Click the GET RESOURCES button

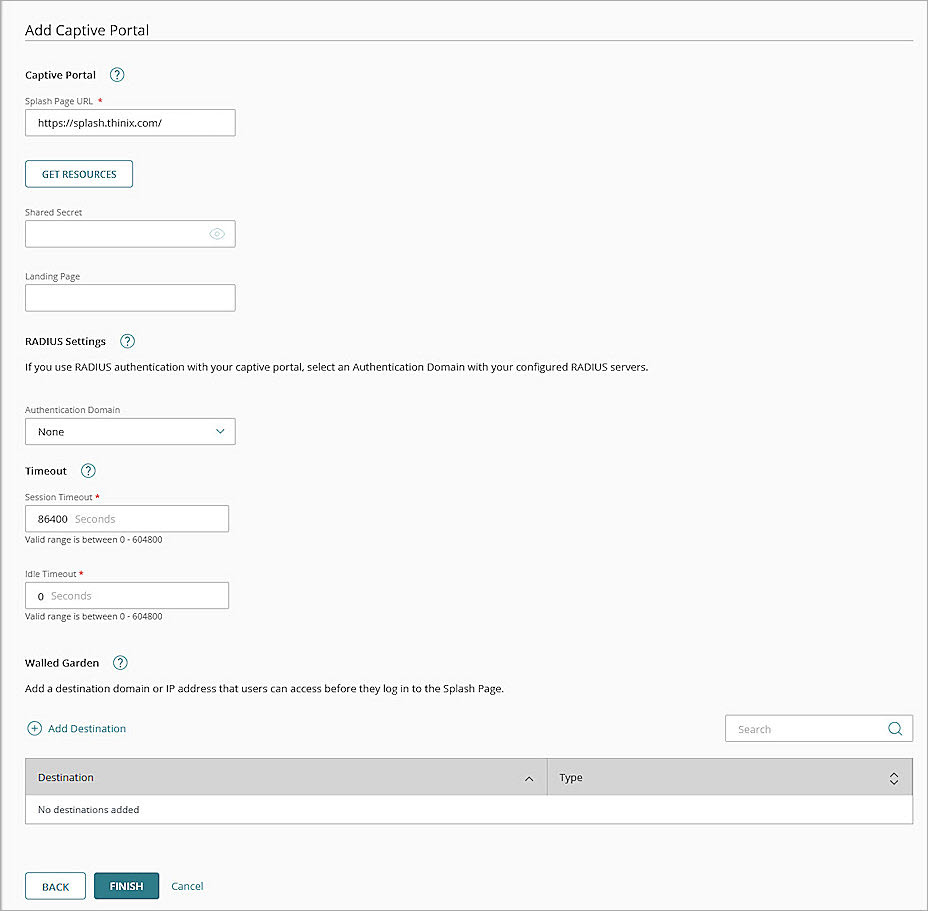(78, 173)
